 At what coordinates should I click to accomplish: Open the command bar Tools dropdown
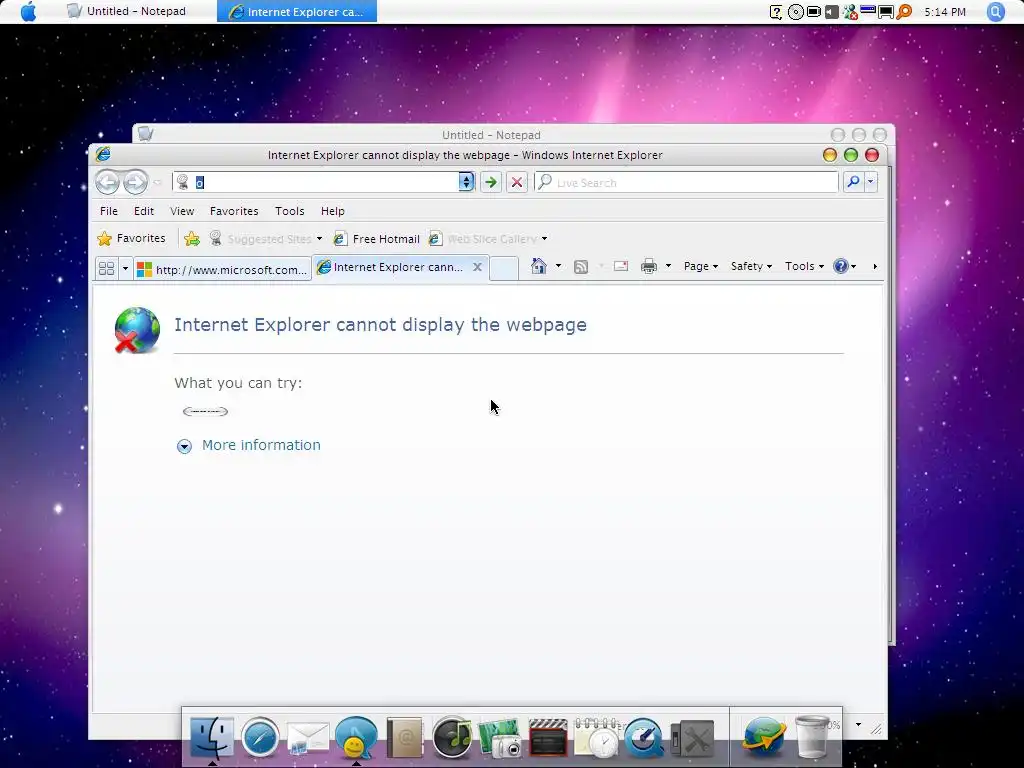pyautogui.click(x=804, y=266)
